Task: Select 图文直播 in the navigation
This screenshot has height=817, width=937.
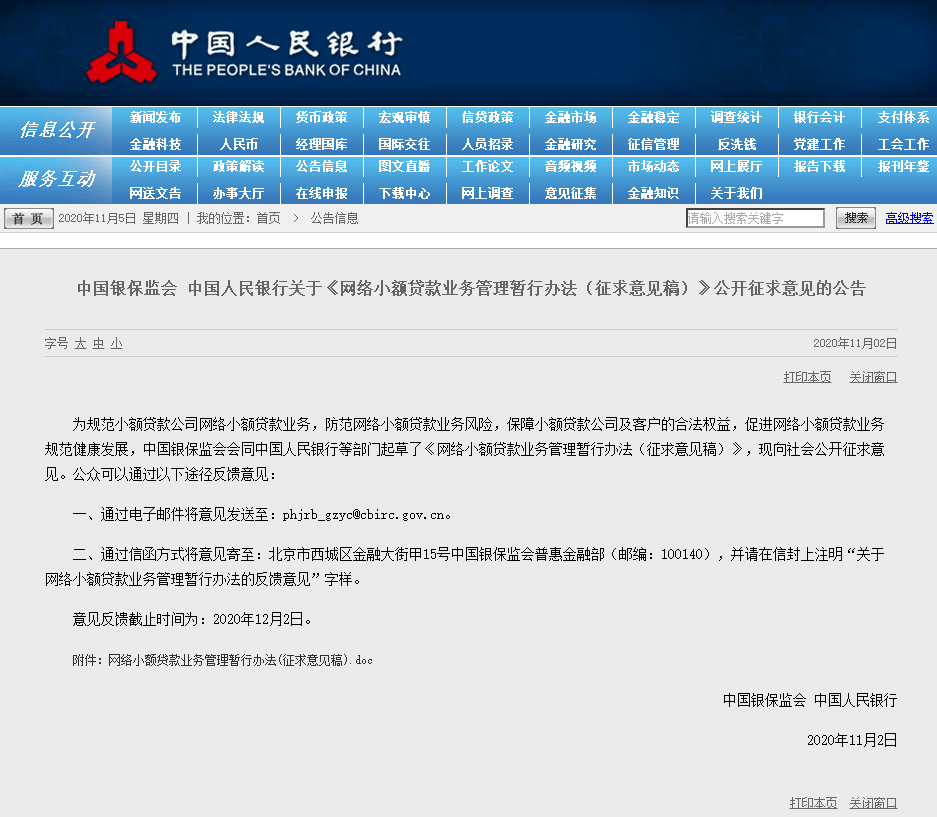Action: 405,166
